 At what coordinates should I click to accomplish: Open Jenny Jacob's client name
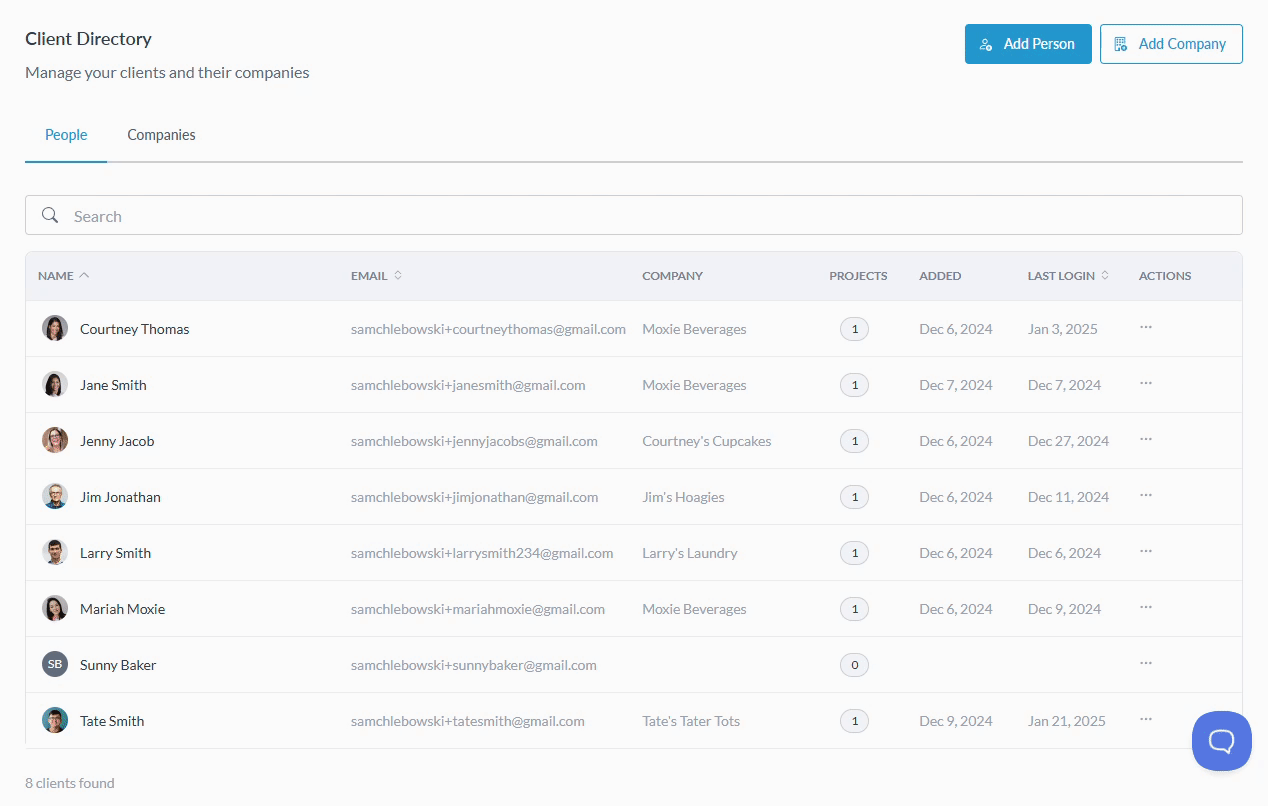click(x=117, y=441)
